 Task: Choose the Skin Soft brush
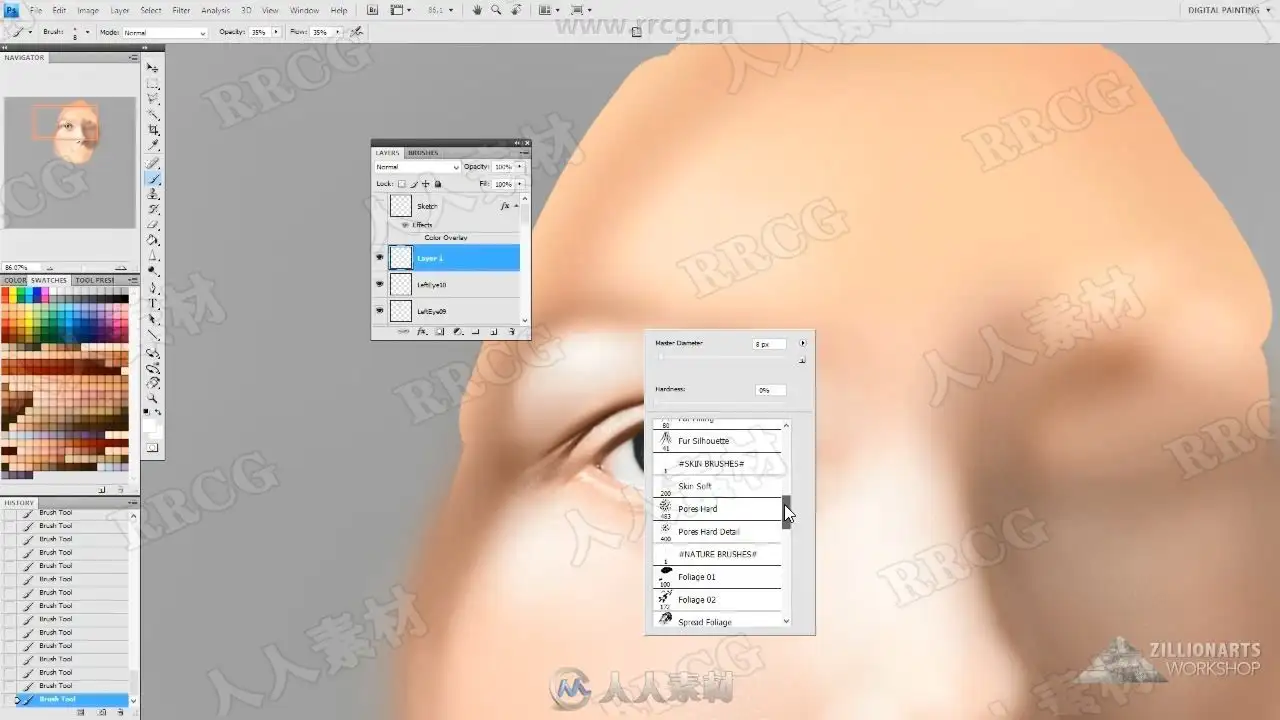click(x=717, y=486)
